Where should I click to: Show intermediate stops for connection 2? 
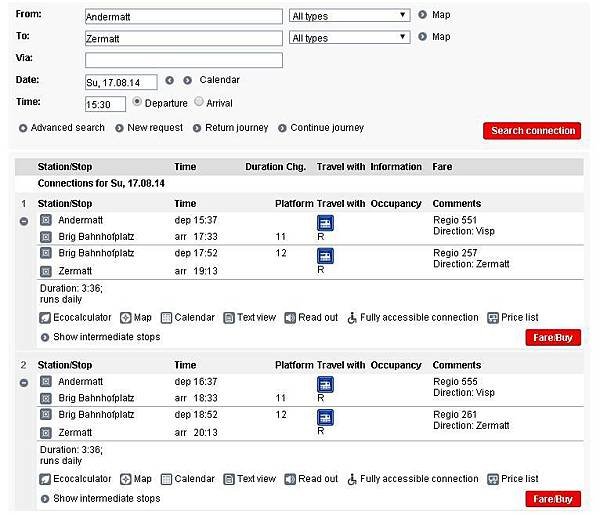101,499
